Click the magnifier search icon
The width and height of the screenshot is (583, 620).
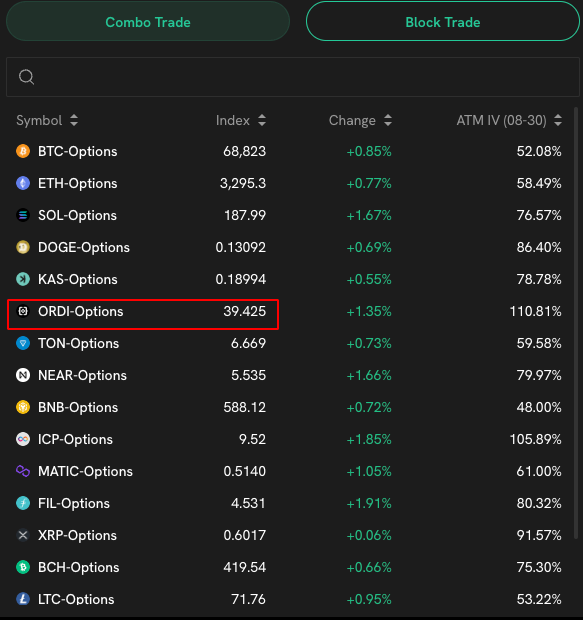pyautogui.click(x=26, y=77)
